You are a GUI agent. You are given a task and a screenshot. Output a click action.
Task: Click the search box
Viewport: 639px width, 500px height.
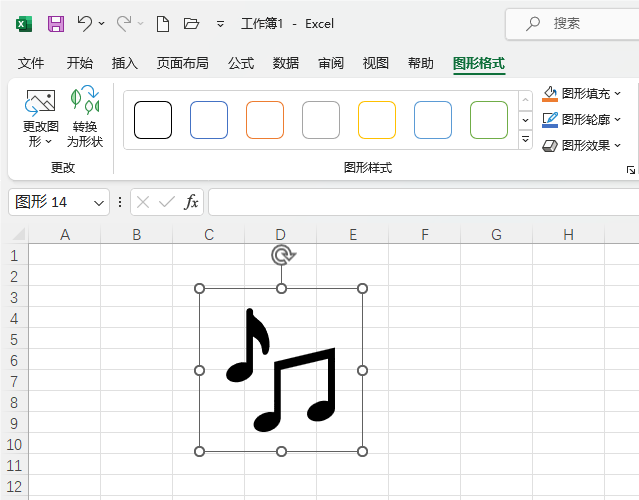point(572,24)
